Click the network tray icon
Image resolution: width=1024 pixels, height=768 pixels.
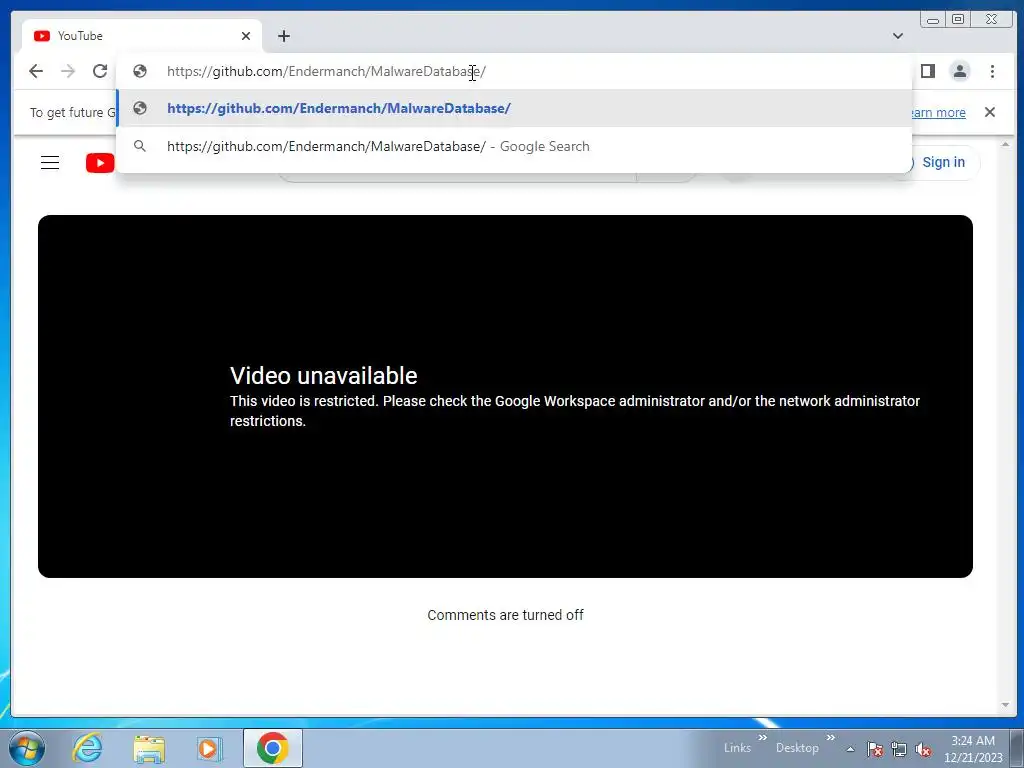899,749
